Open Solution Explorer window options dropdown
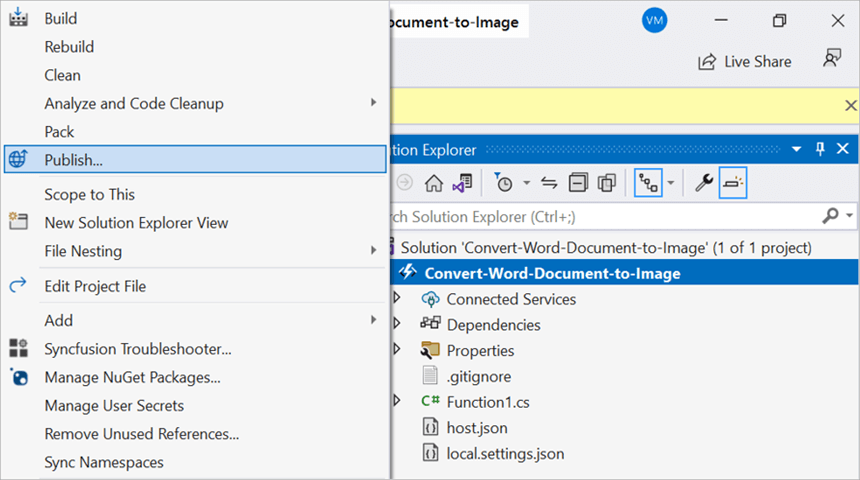This screenshot has width=860, height=480. (796, 149)
